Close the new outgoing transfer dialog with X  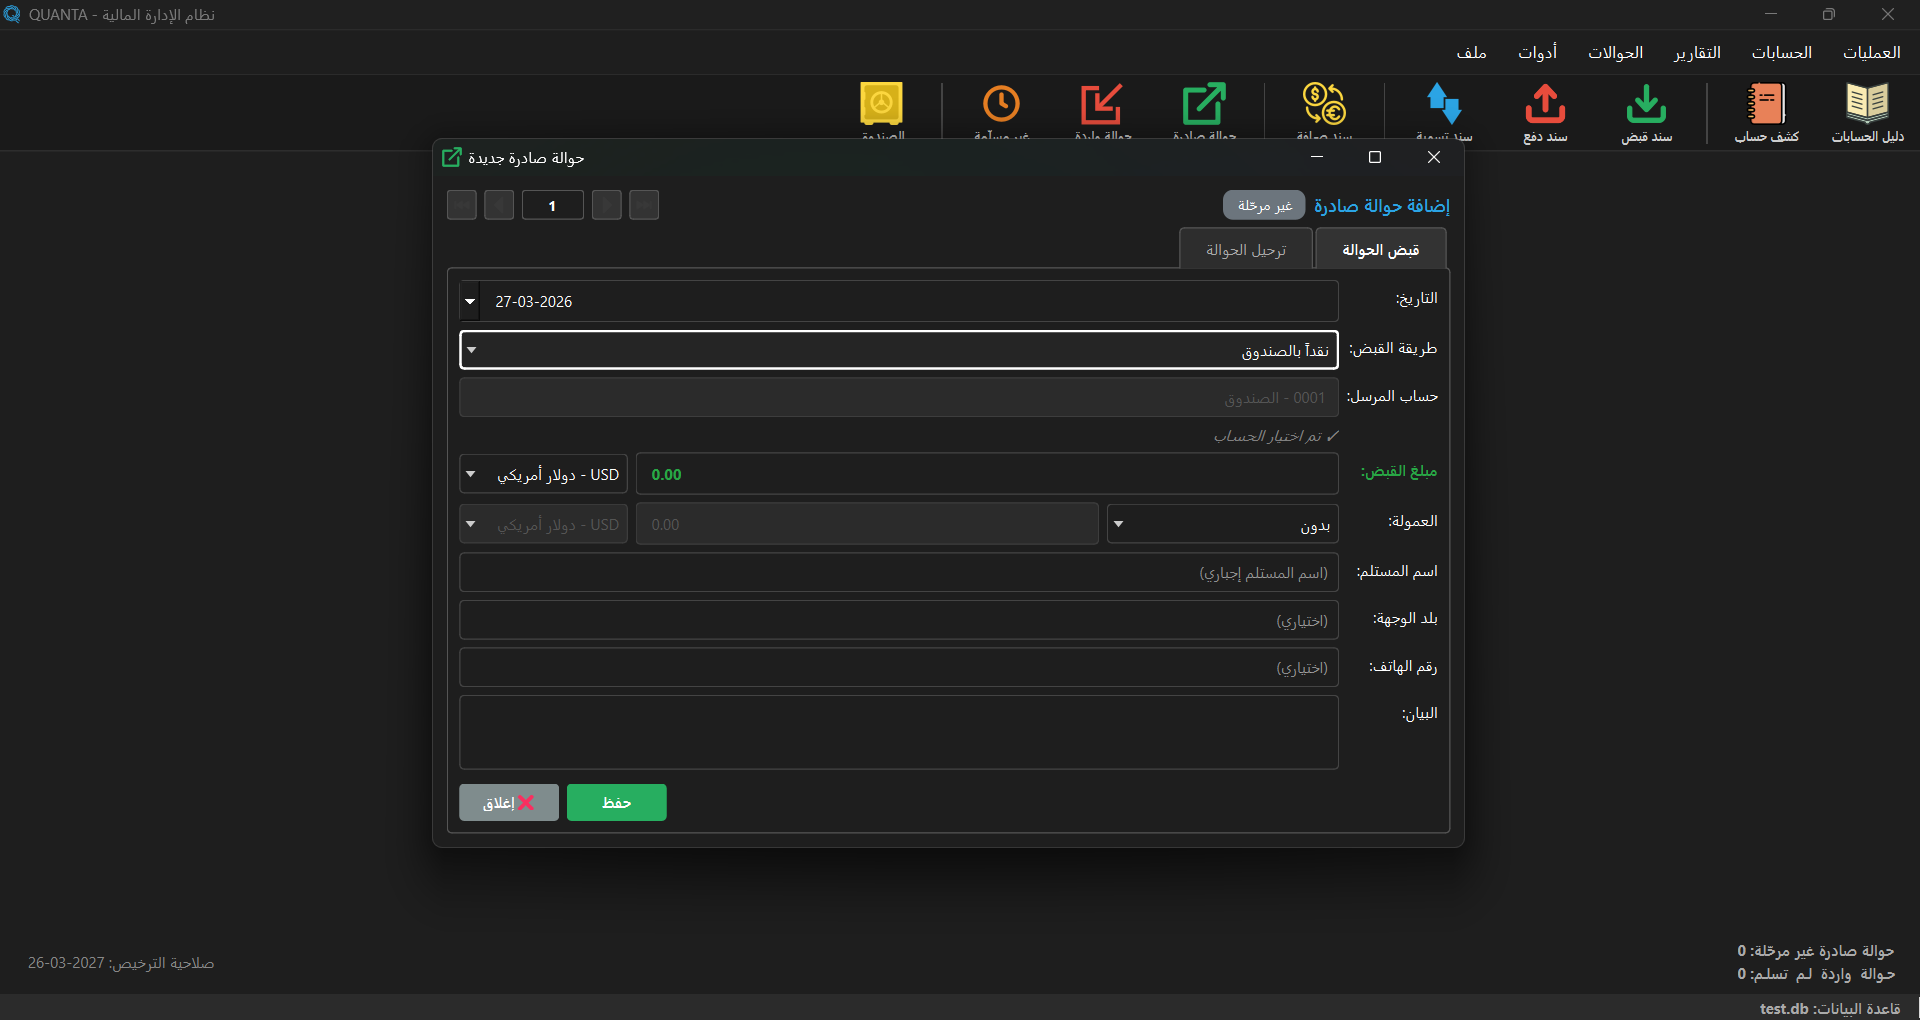coord(1434,157)
